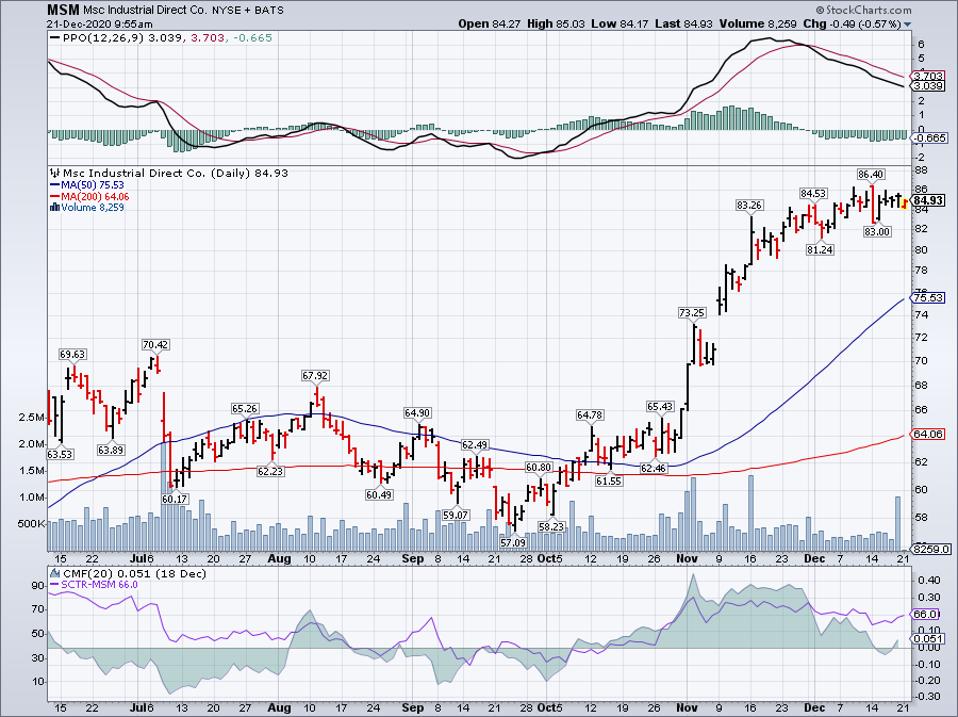Click the area icon before CMF(20) legend
The image size is (958, 717).
55,573
